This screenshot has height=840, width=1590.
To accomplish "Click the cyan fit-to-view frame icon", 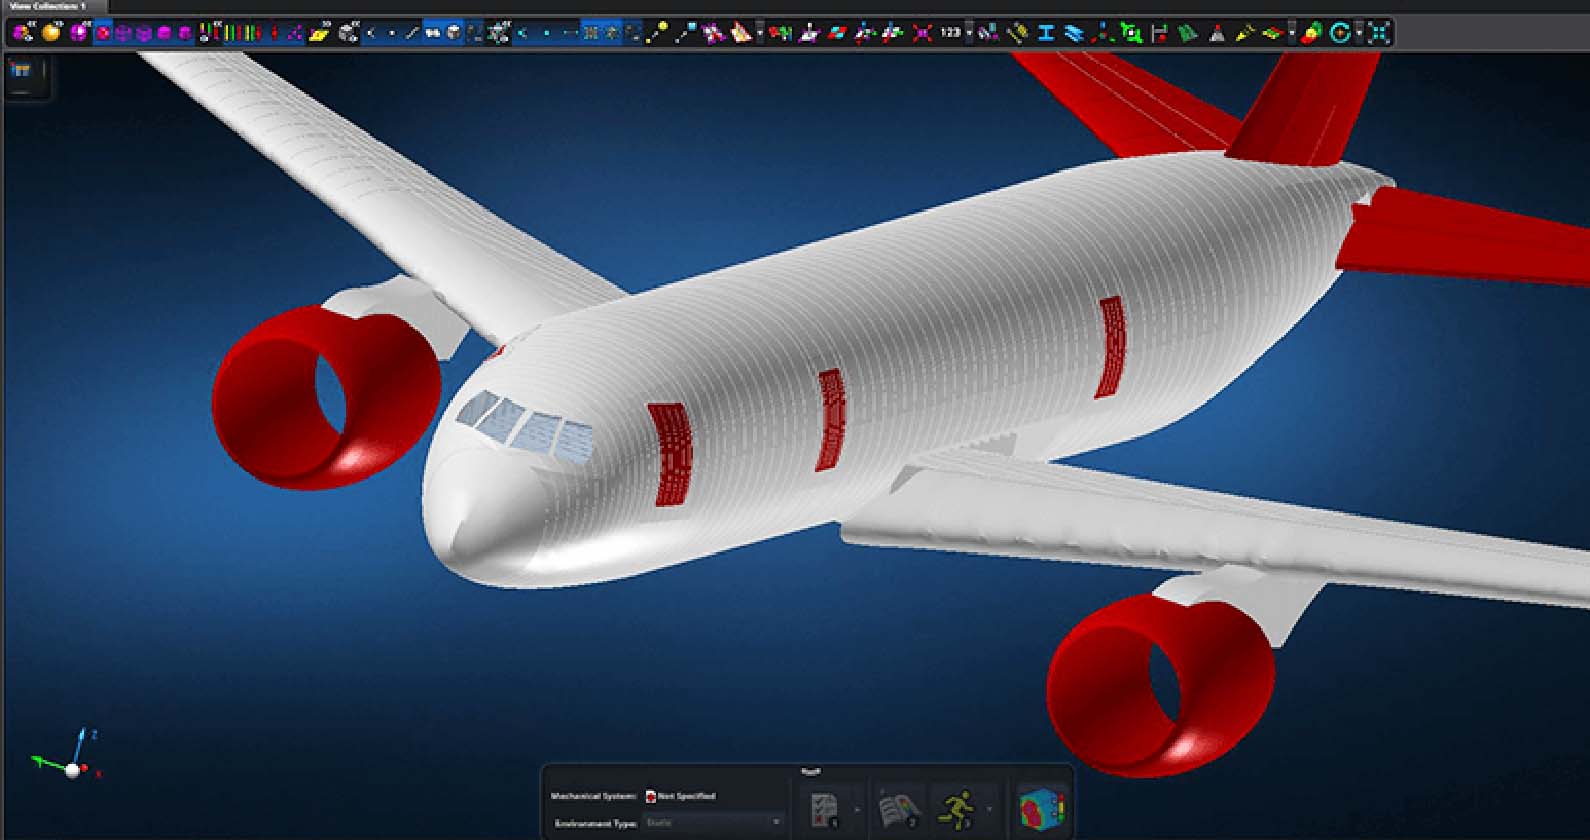I will pos(1379,33).
